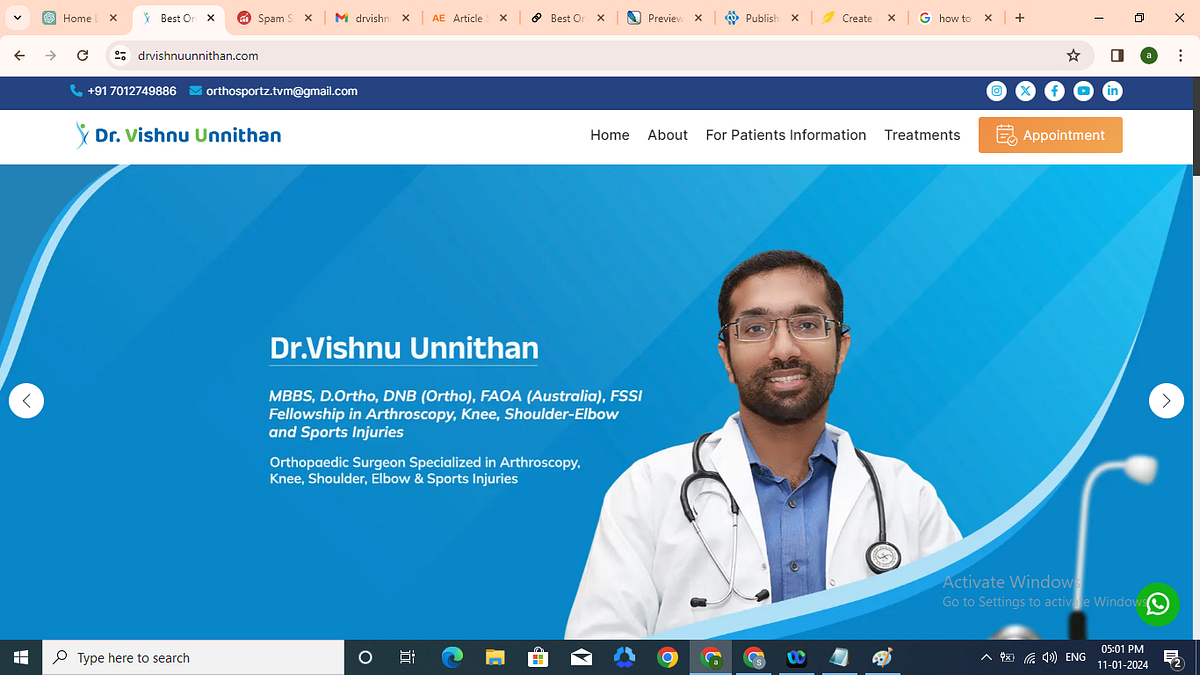This screenshot has height=675, width=1200.
Task: Open the Instagram social icon
Action: tap(997, 91)
